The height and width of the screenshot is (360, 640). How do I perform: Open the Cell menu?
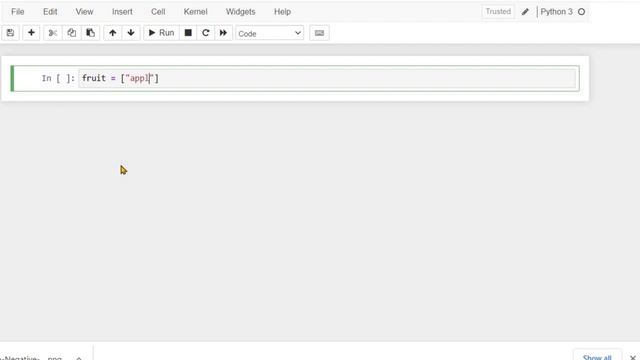click(x=158, y=12)
